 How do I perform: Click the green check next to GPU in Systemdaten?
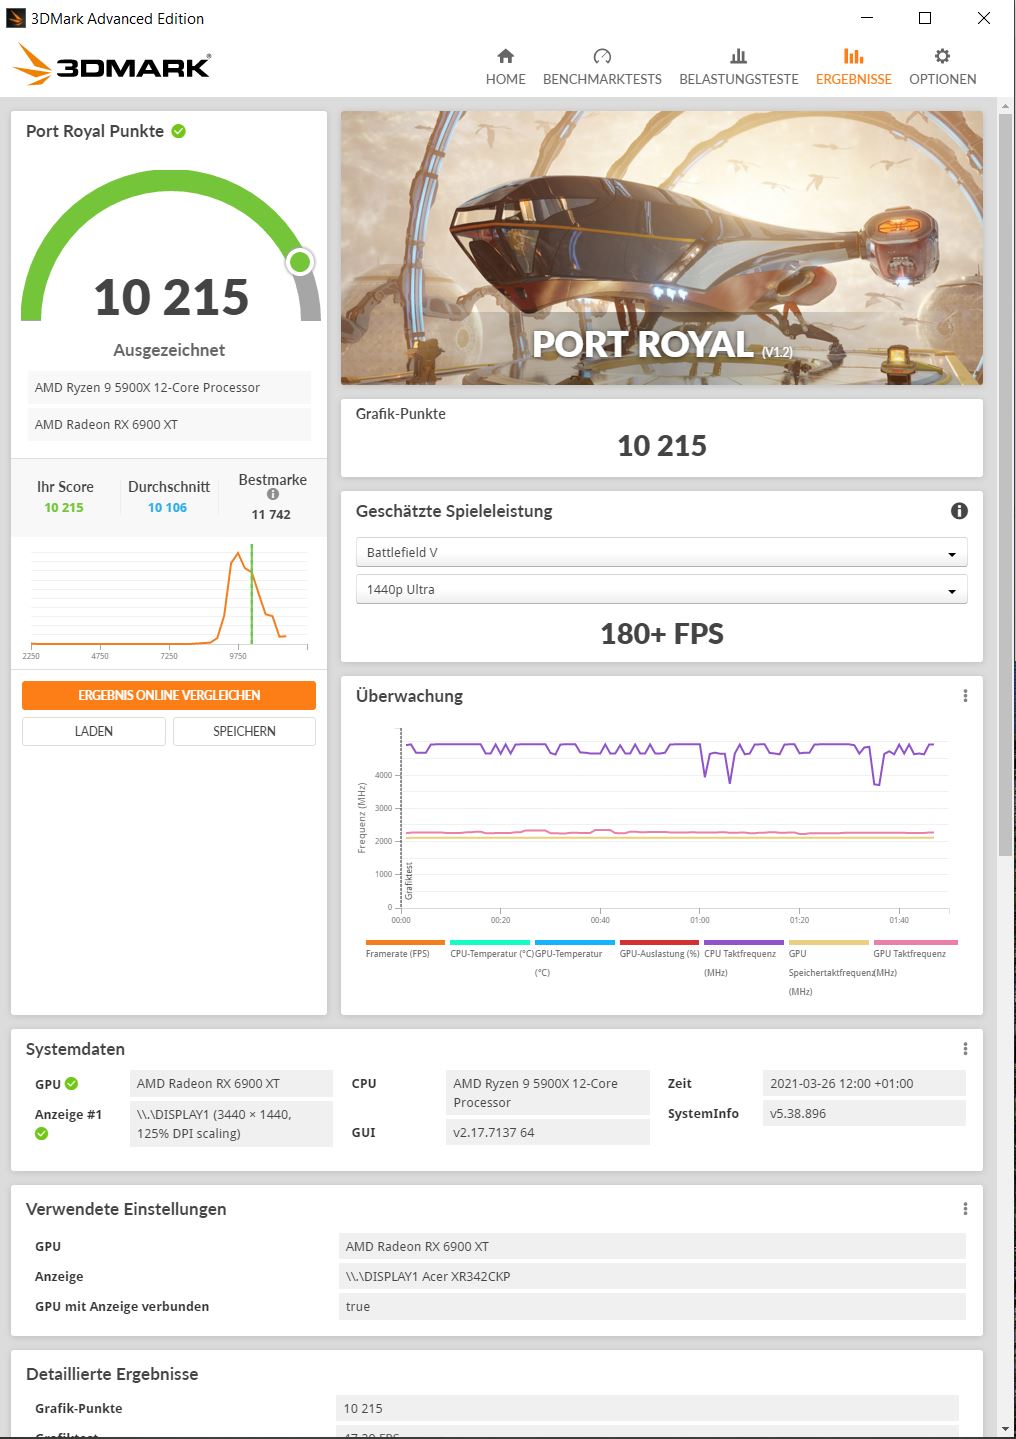[71, 1084]
